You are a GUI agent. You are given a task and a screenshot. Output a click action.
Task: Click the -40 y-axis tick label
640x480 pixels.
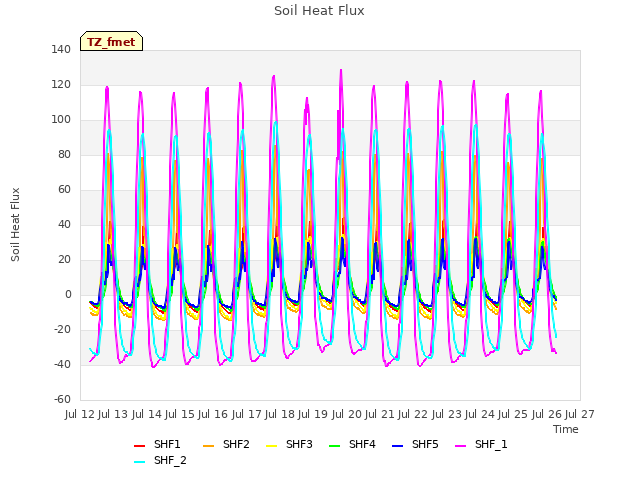(62, 364)
